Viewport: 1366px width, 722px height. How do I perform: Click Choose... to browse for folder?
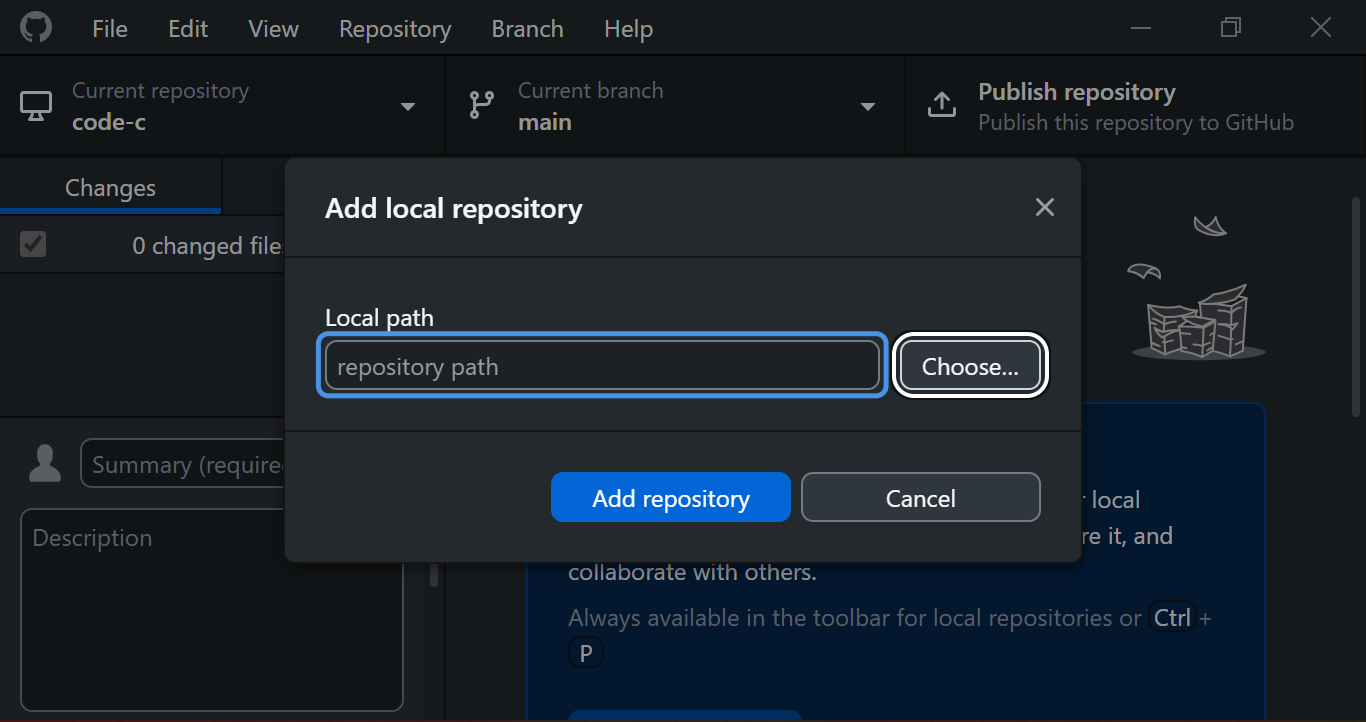[x=970, y=367]
